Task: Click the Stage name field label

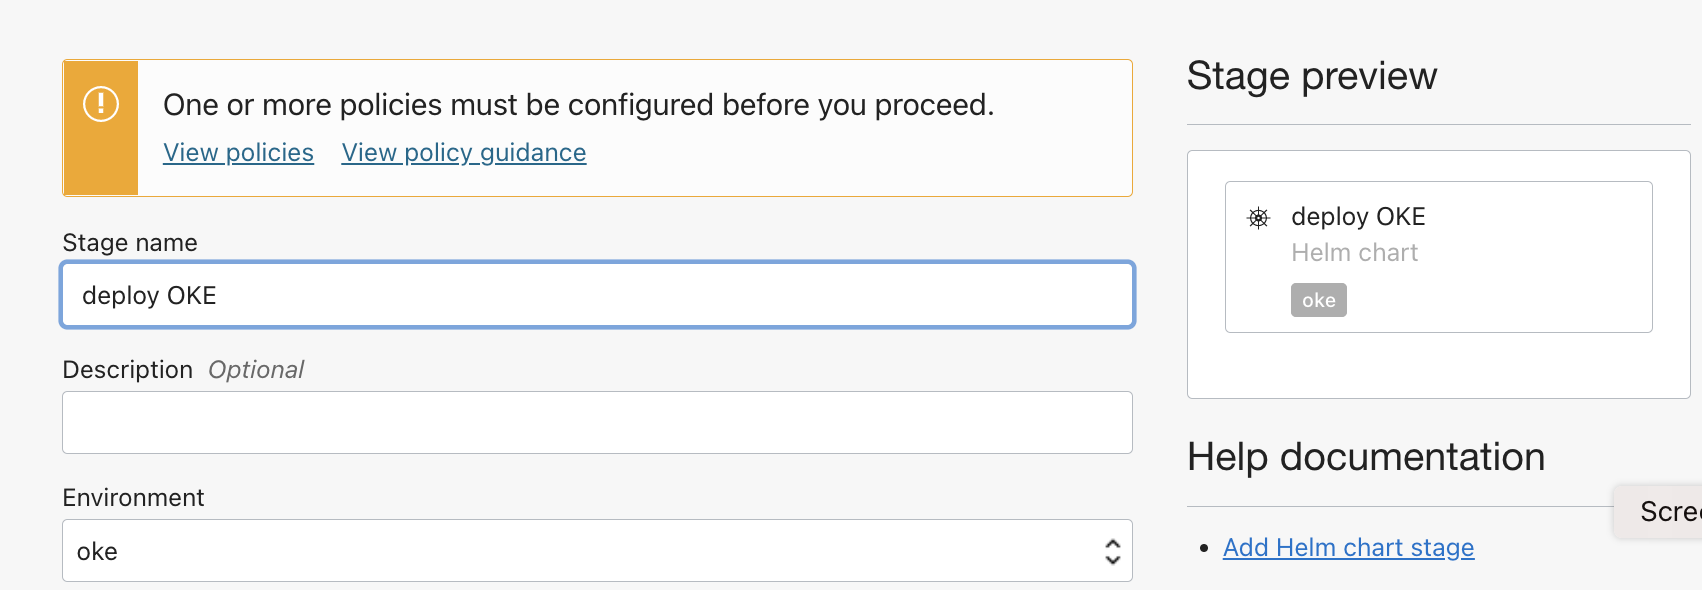Action: click(x=130, y=243)
